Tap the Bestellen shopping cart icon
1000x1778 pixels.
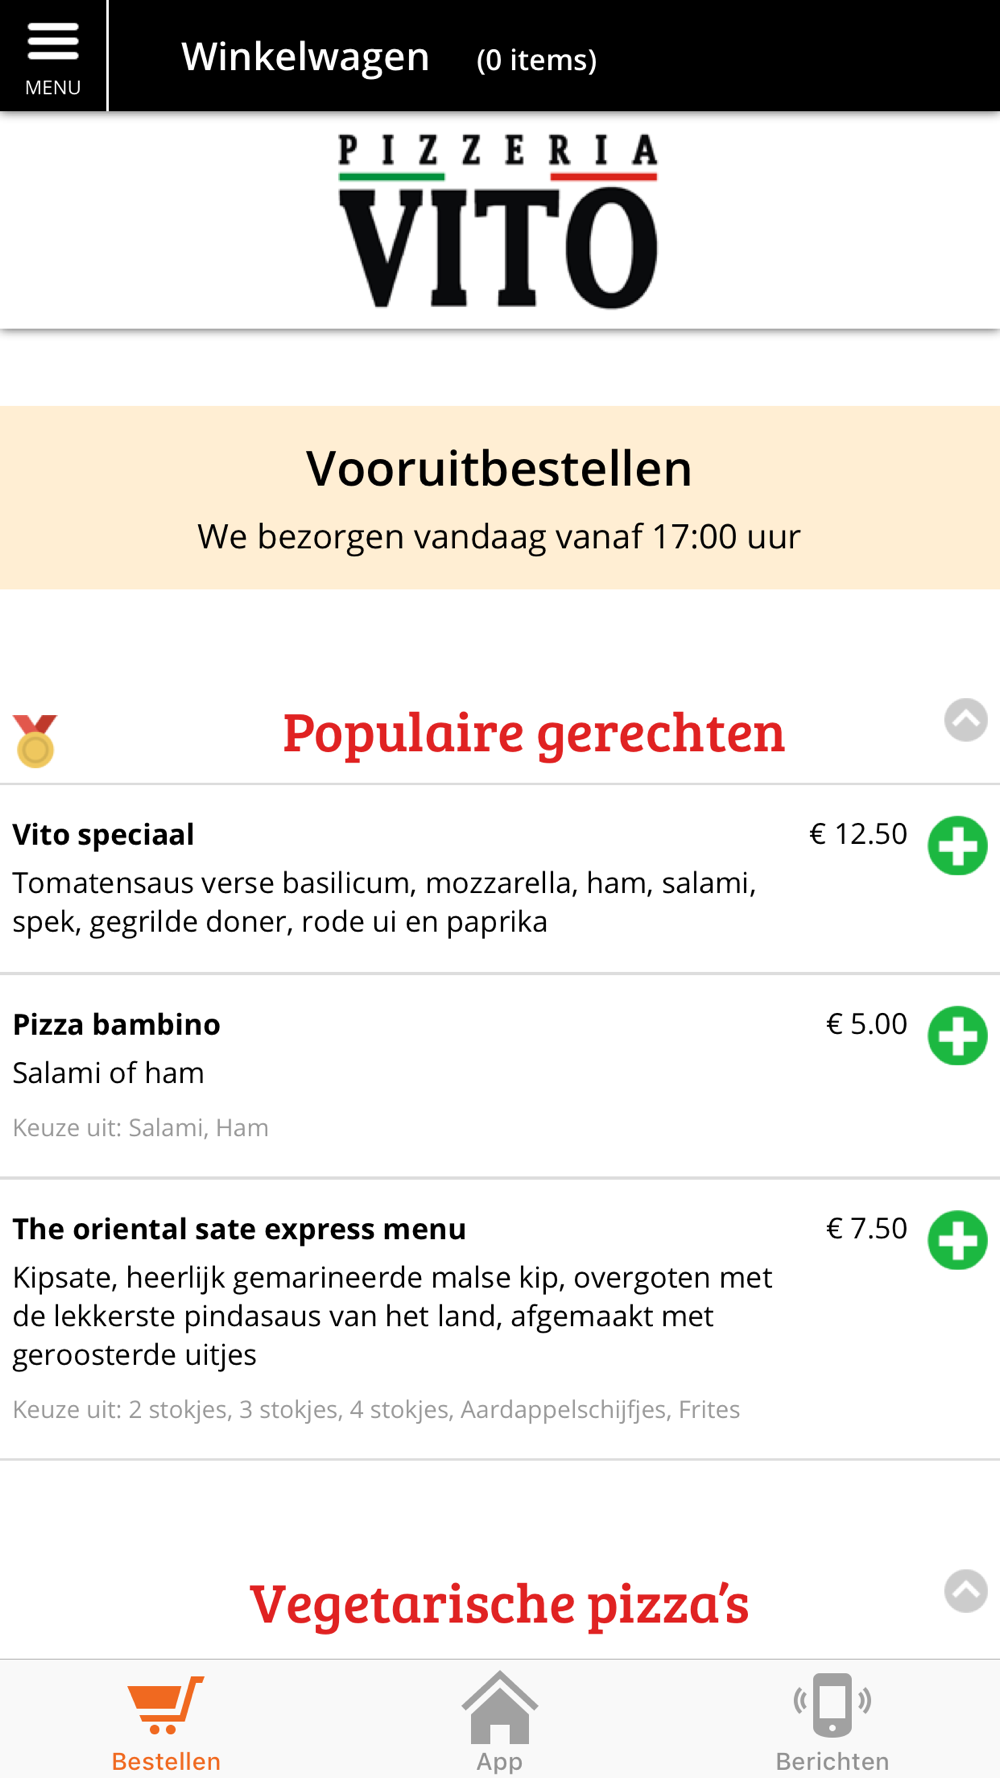[x=166, y=1704]
